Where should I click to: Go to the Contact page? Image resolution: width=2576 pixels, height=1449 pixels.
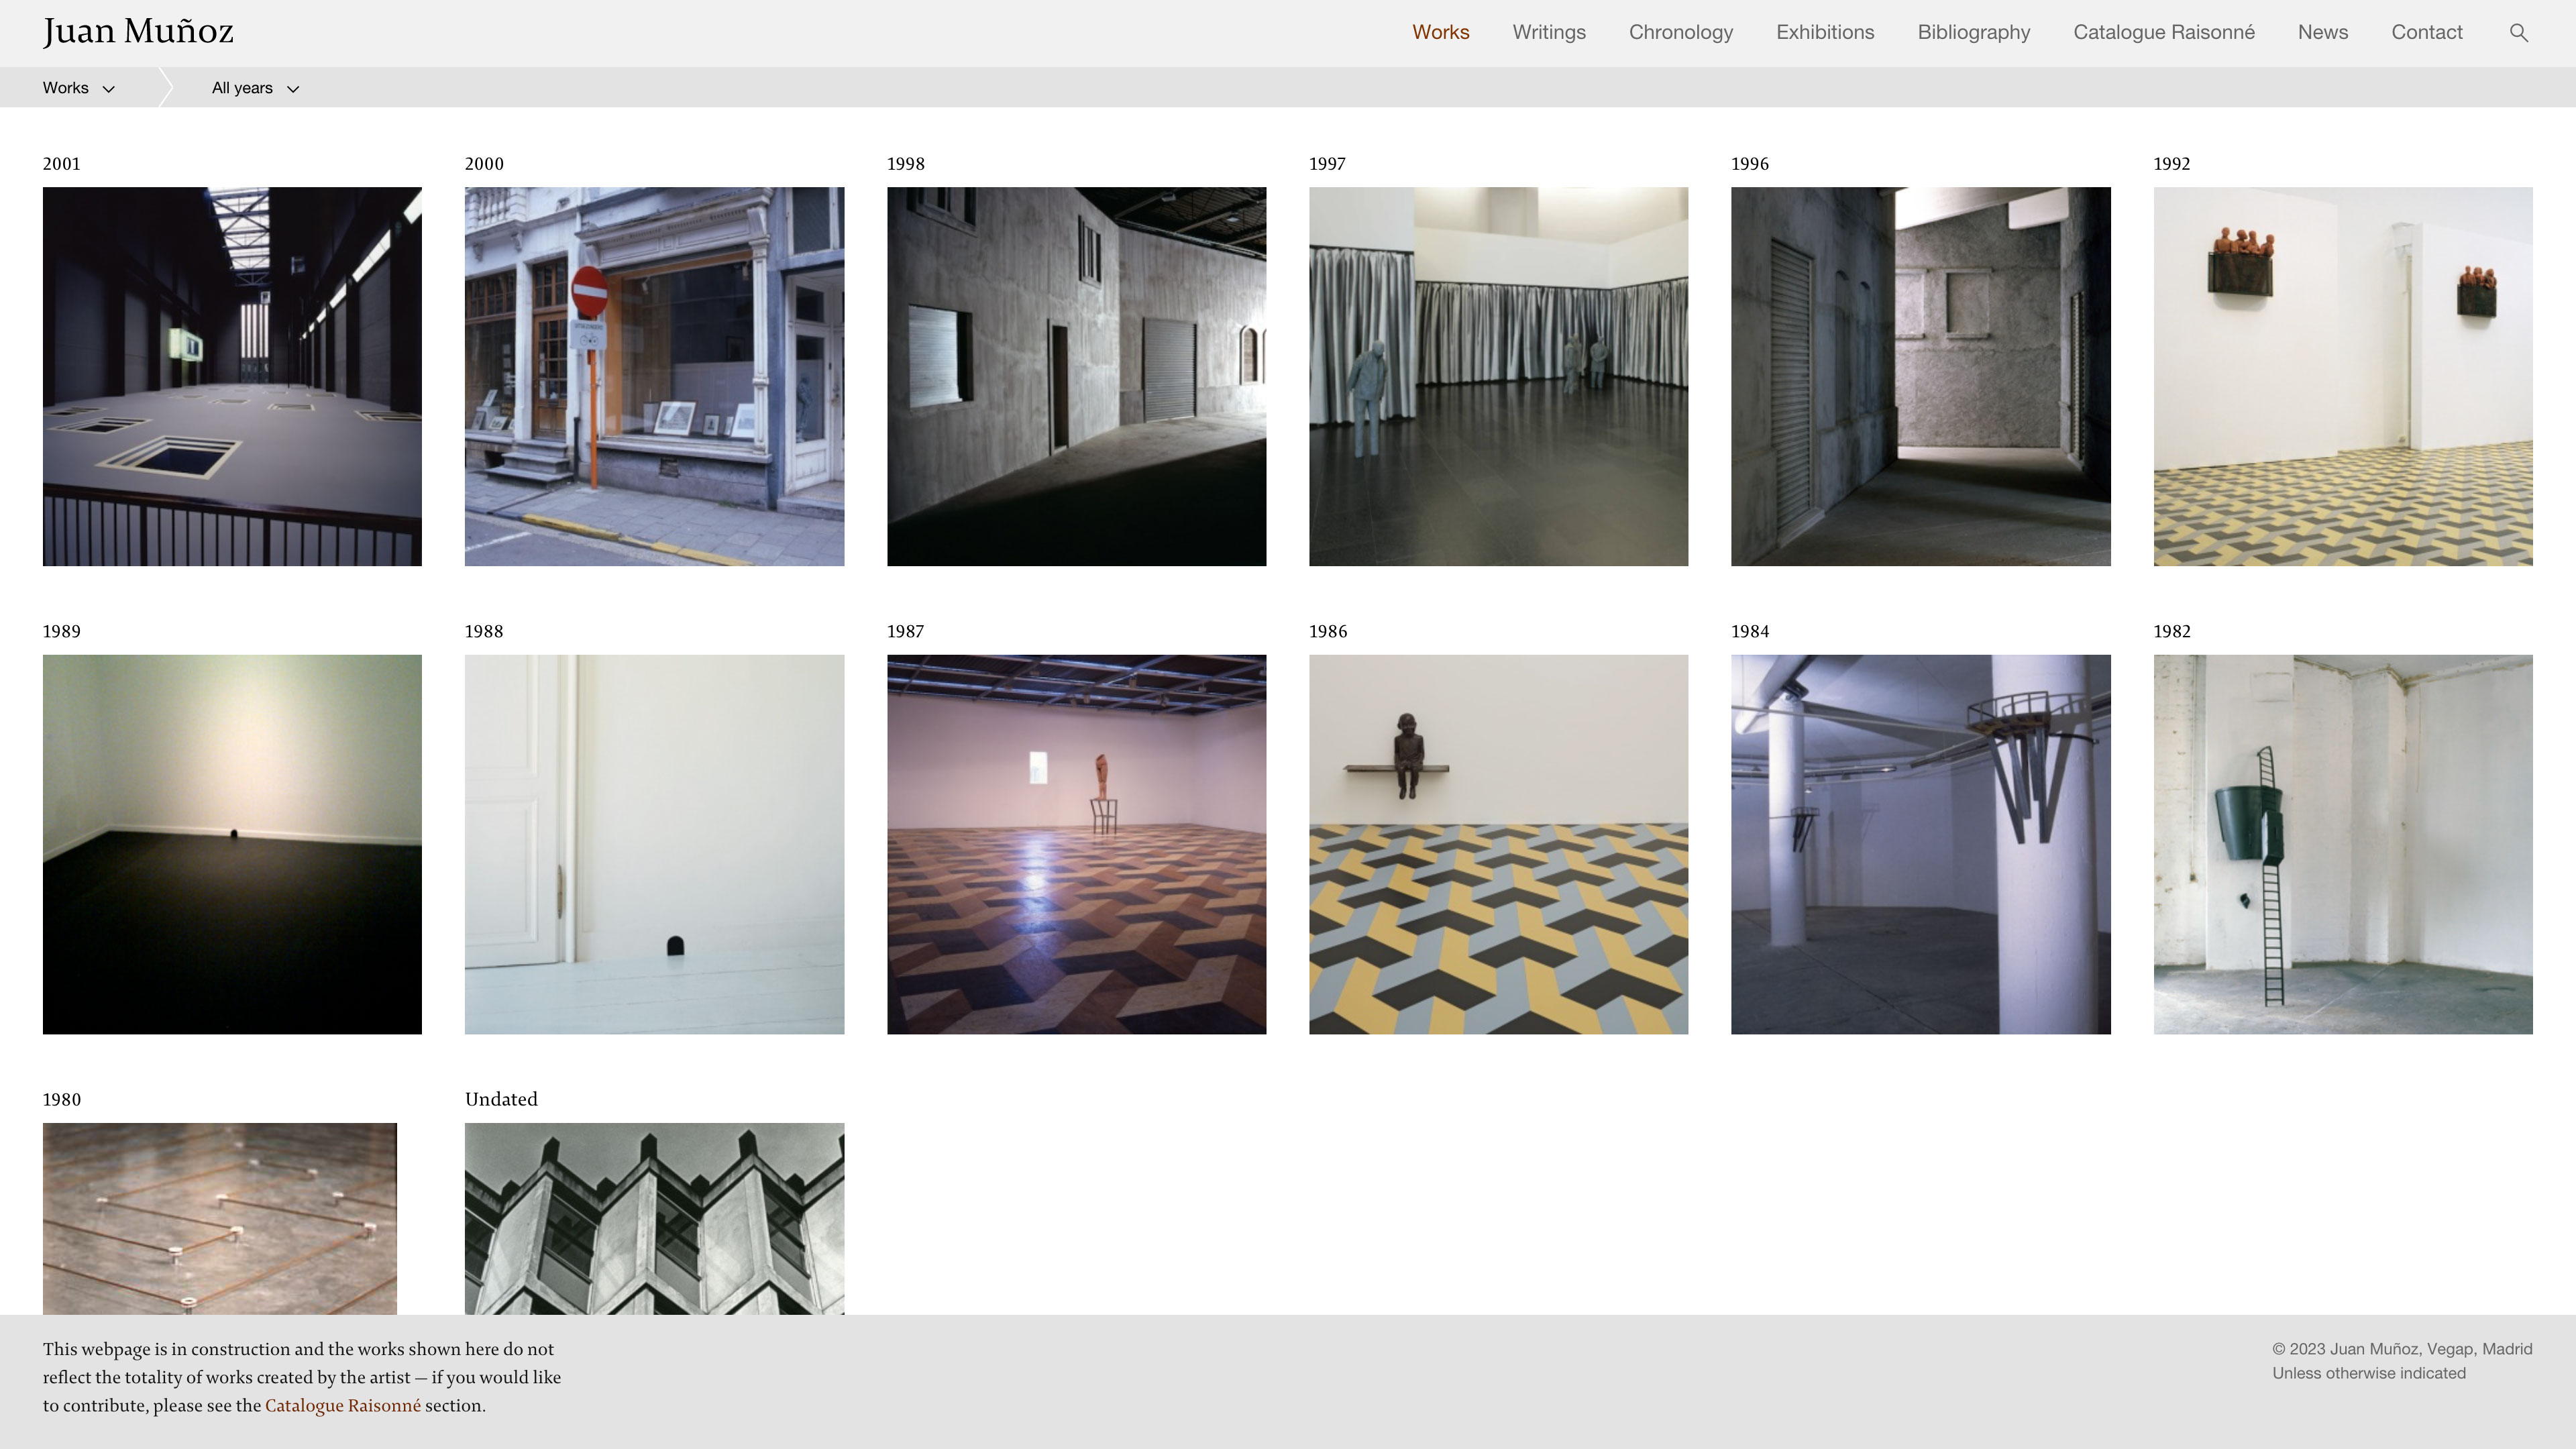click(2426, 32)
